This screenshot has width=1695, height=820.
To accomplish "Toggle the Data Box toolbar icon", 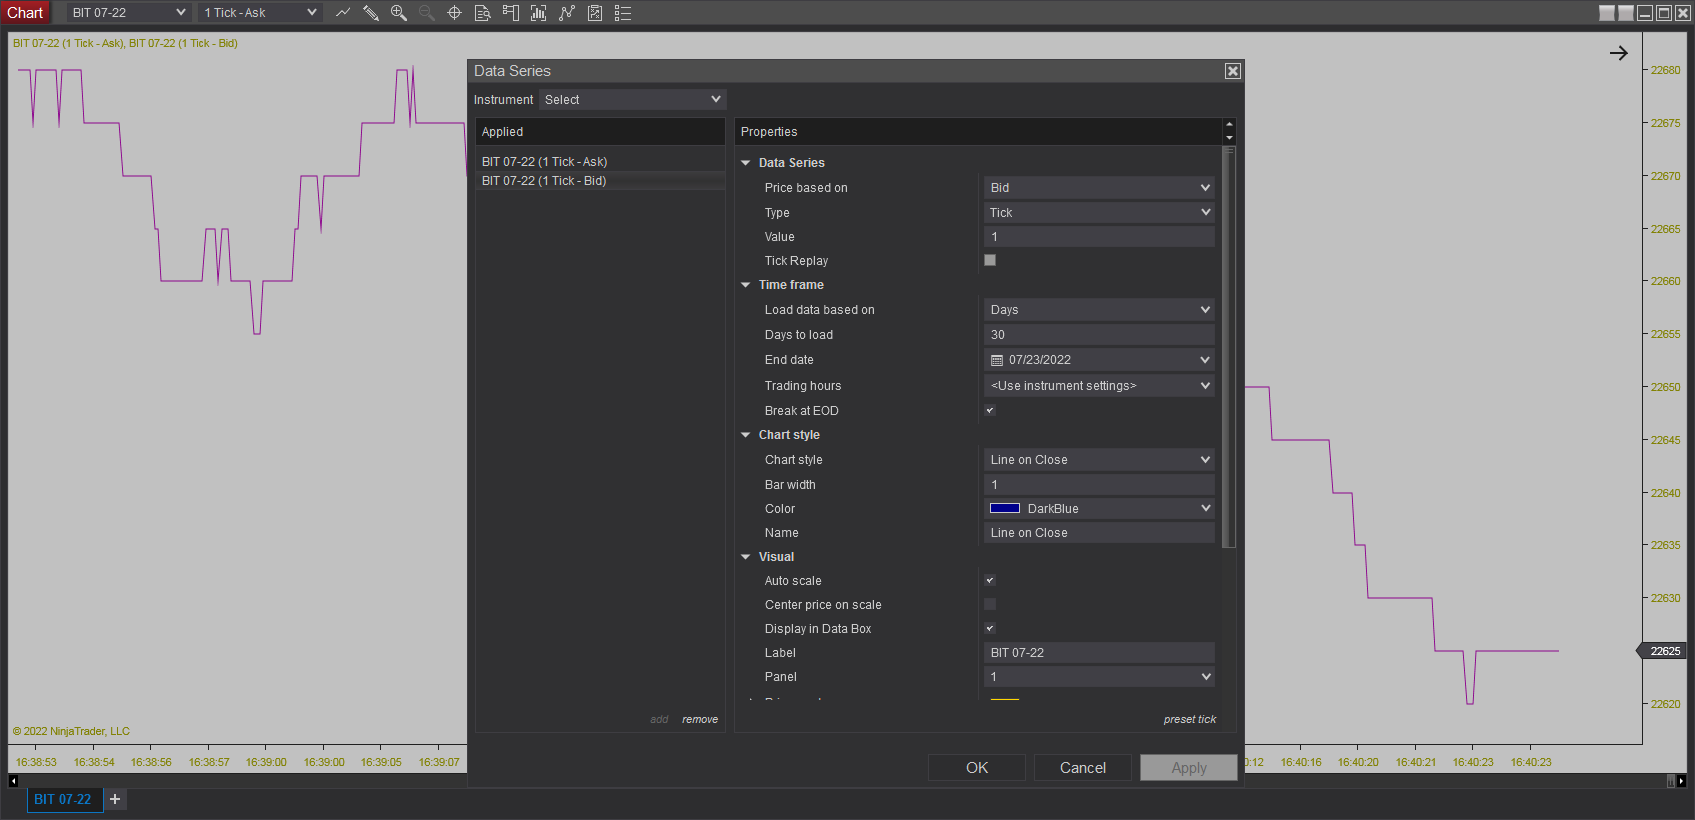I will coord(482,13).
